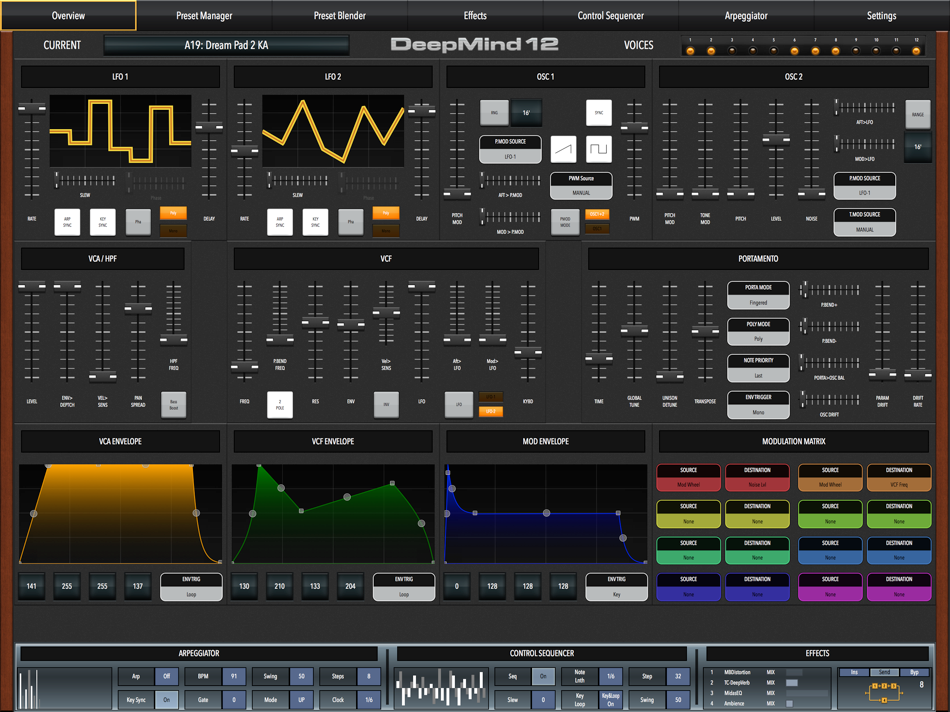
Task: Open the PORTA MODE selector set to Fingered
Action: click(x=758, y=295)
